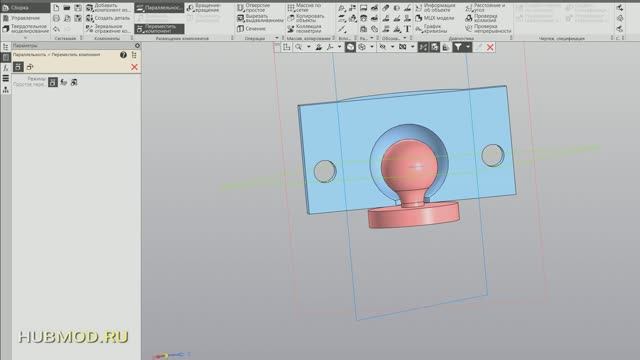Select 'Вырезать выдавливанием' tool
This screenshot has width=640, height=360.
[260, 18]
